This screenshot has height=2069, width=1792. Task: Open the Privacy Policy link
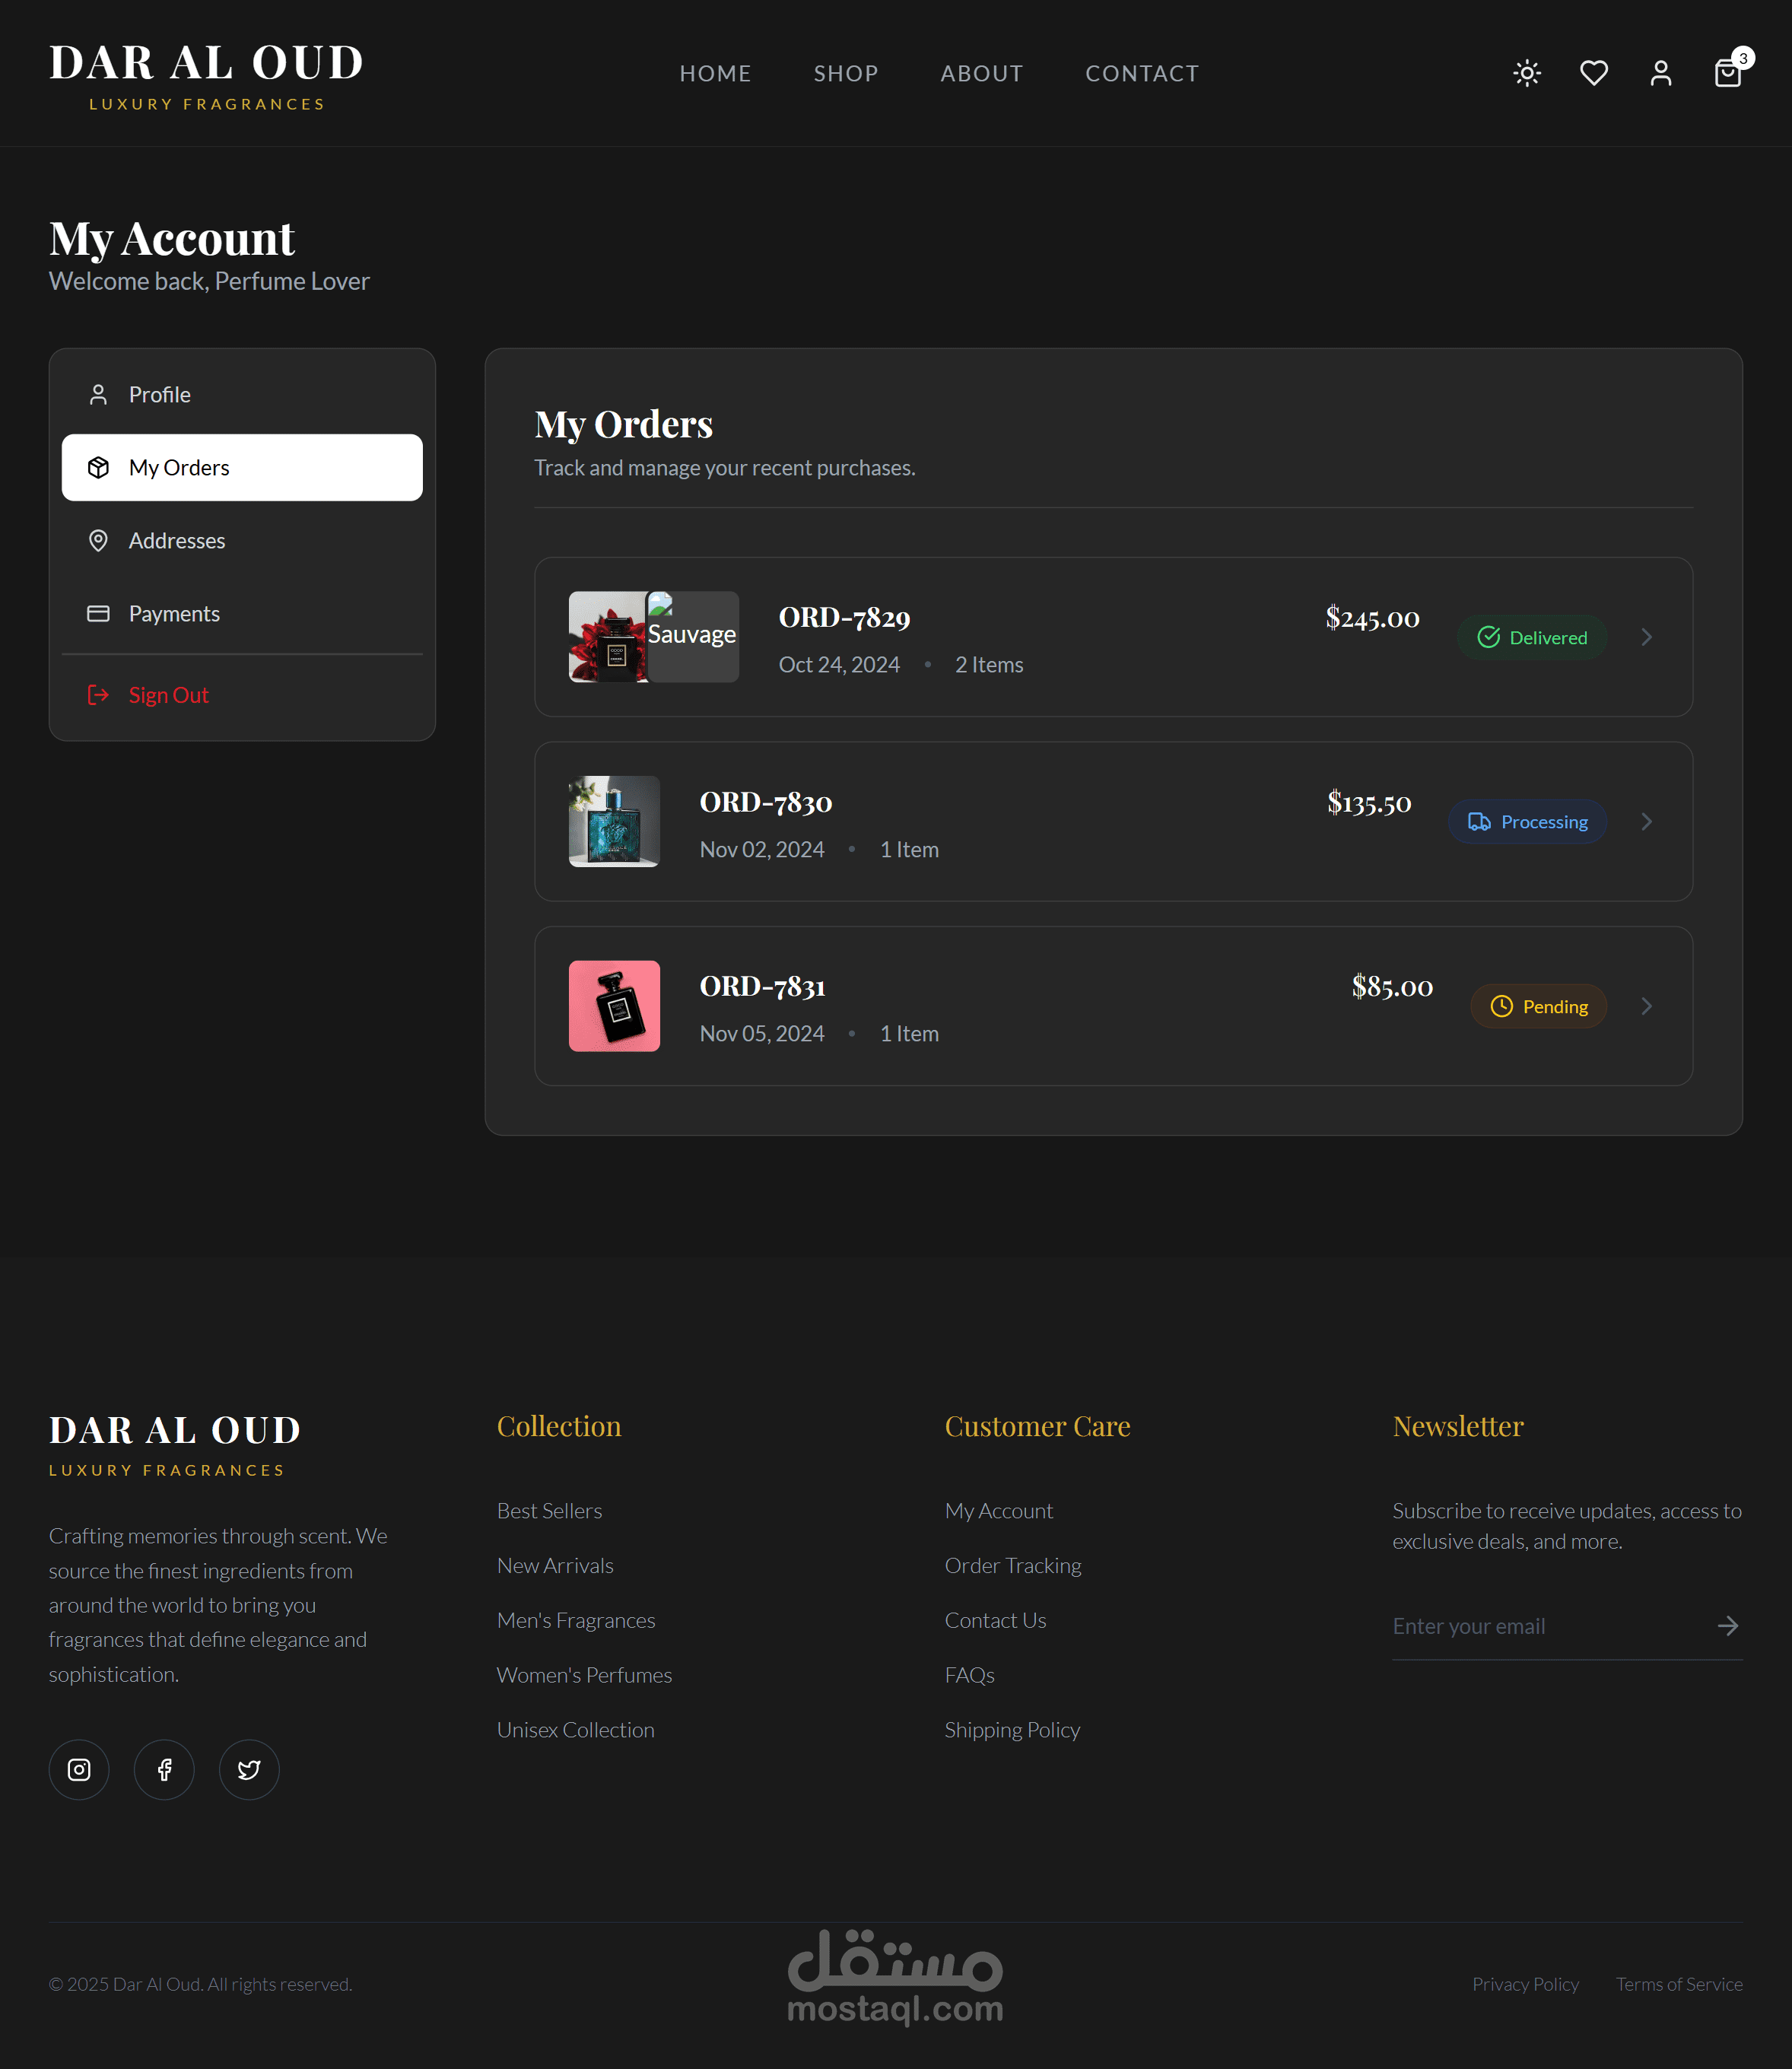click(1525, 1984)
